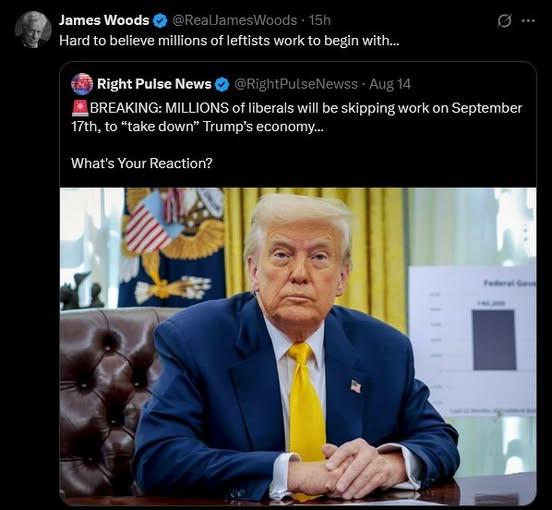
Task: Click the 15h post timestamp
Action: [x=320, y=20]
